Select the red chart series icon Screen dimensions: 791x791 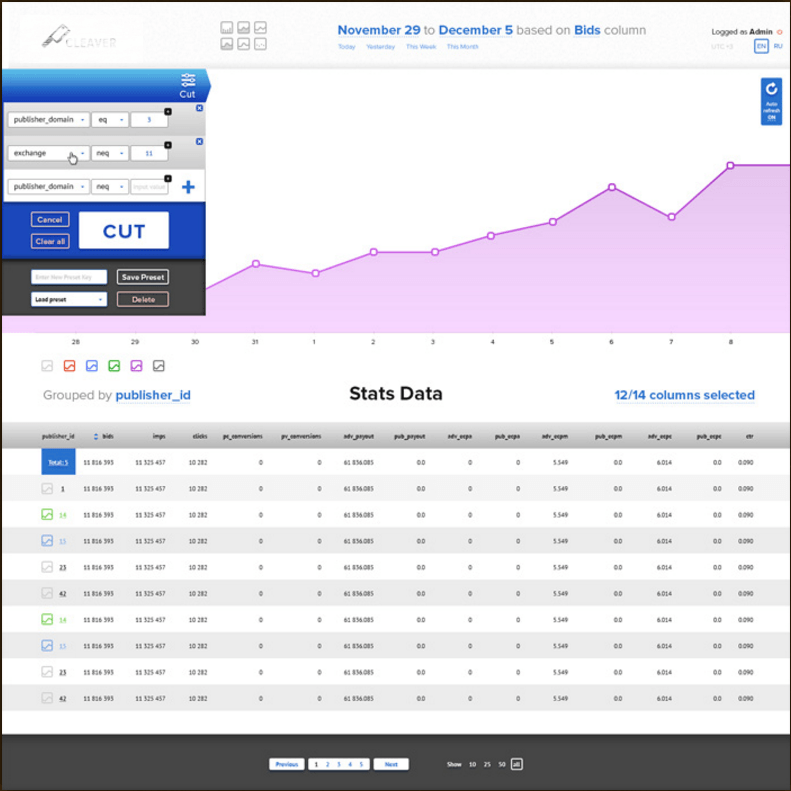click(x=70, y=366)
